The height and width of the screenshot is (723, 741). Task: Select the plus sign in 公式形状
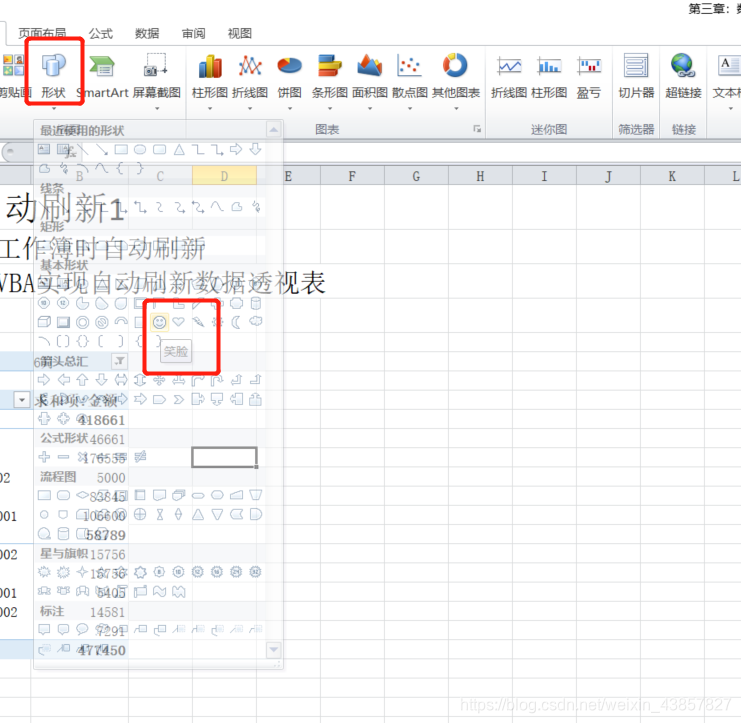click(44, 457)
